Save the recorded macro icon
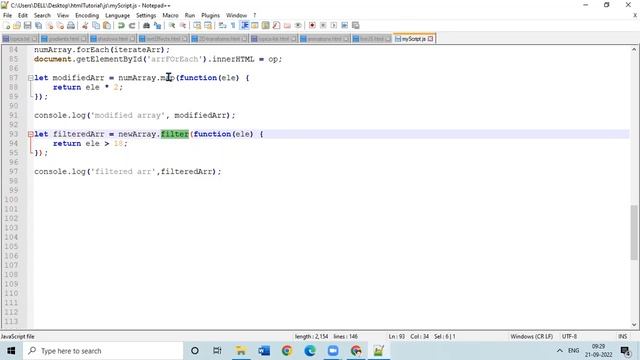The image size is (640, 360). point(356,25)
